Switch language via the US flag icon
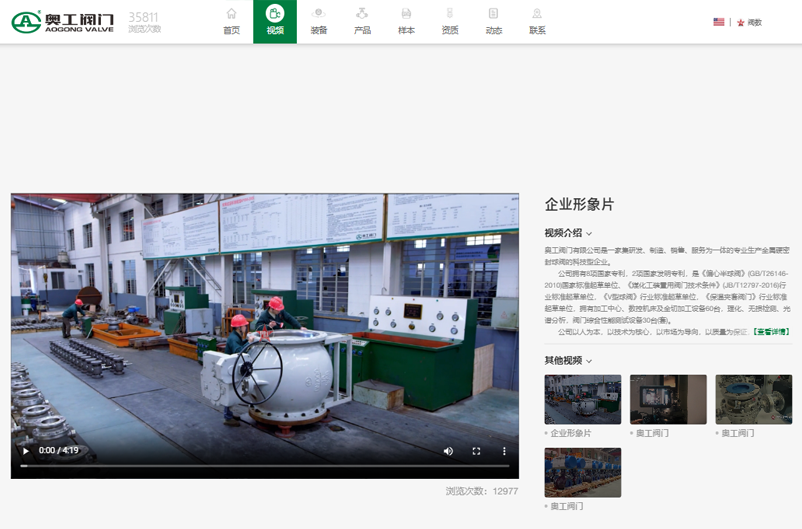Image resolution: width=802 pixels, height=529 pixels. 718,22
